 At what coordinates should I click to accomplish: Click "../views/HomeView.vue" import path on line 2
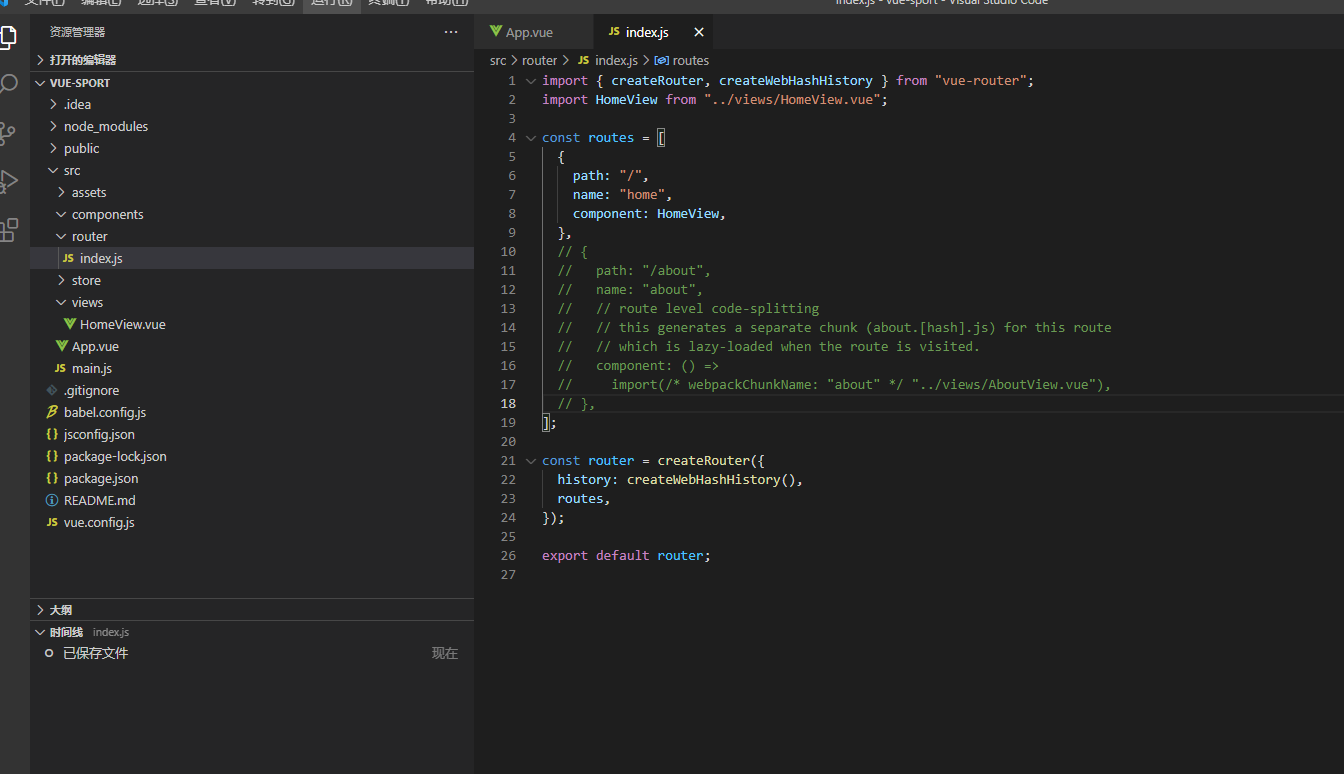(x=792, y=99)
